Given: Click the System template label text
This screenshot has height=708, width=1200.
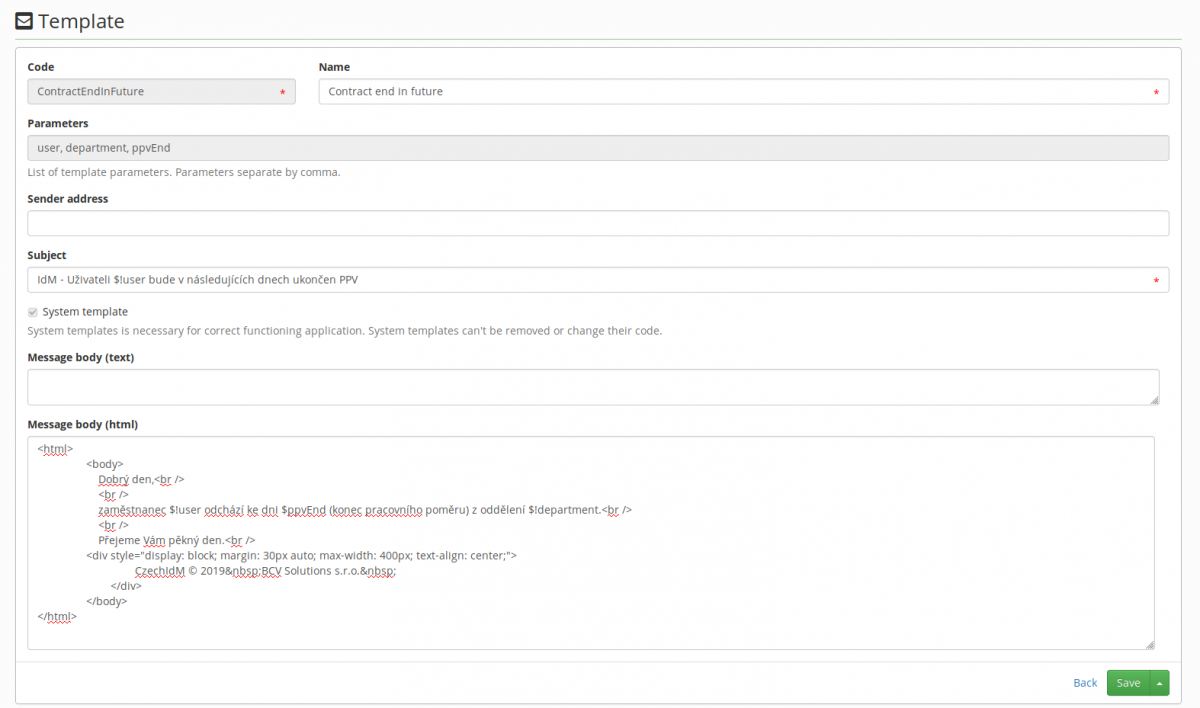Looking at the screenshot, I should (x=85, y=312).
